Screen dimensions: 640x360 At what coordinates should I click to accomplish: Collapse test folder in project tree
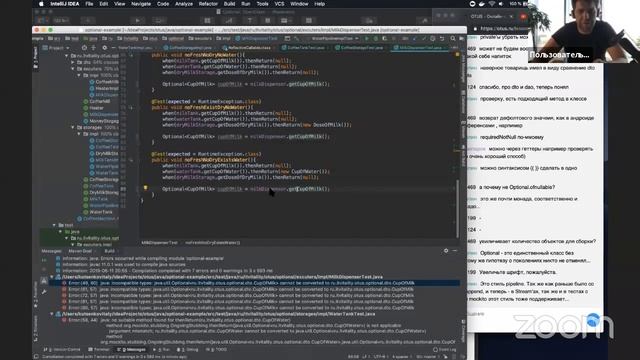[53, 225]
